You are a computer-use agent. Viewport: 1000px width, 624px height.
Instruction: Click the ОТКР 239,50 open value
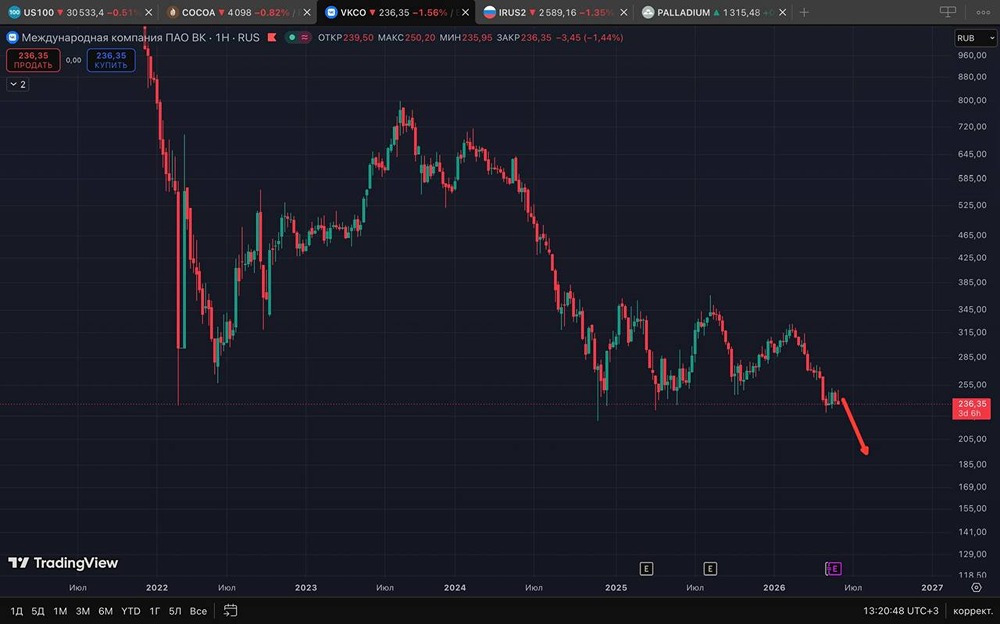click(346, 38)
